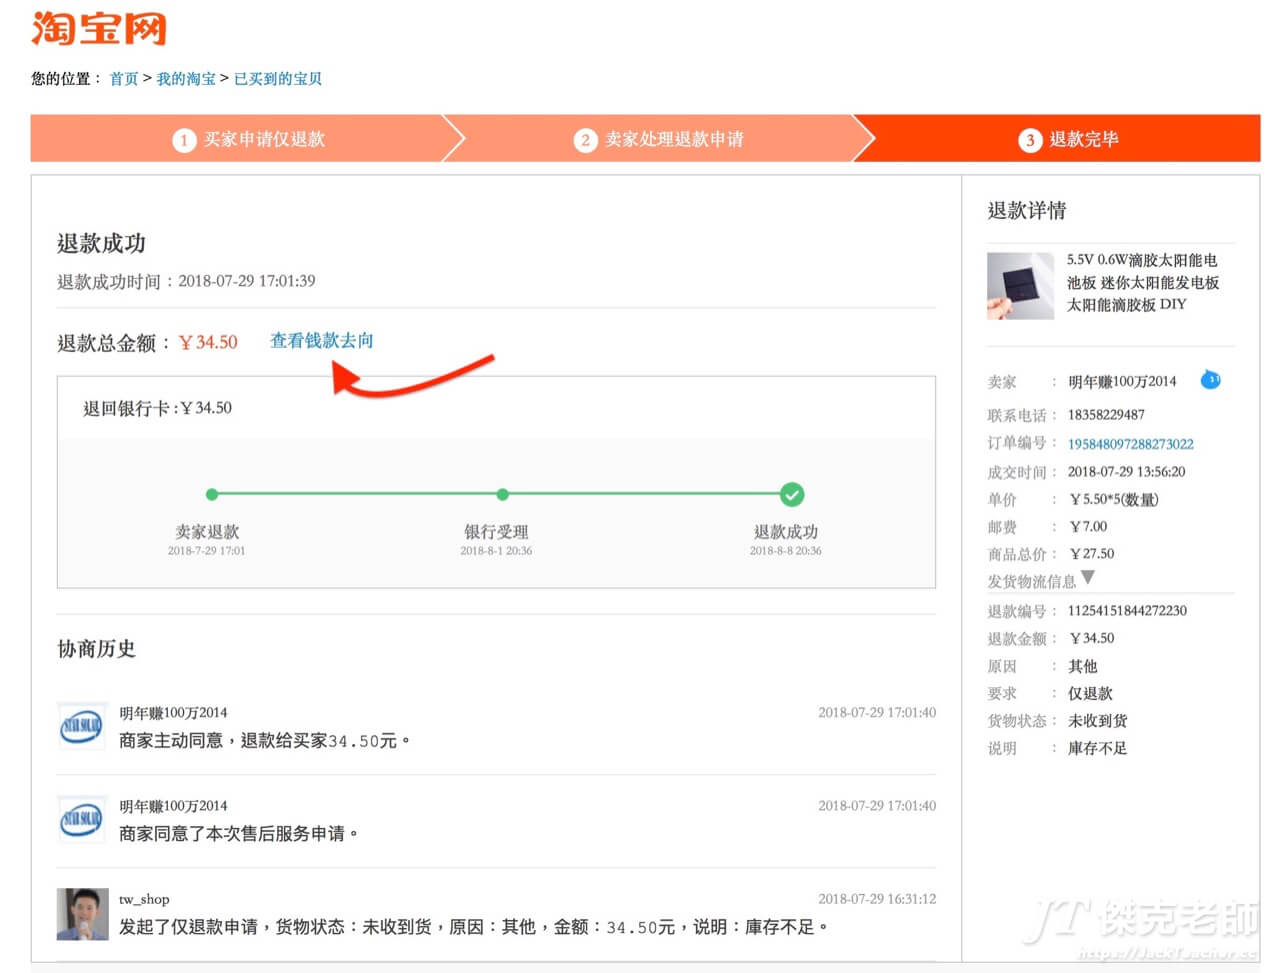Open the solar panel product thumbnail
The width and height of the screenshot is (1280, 973).
click(1020, 286)
